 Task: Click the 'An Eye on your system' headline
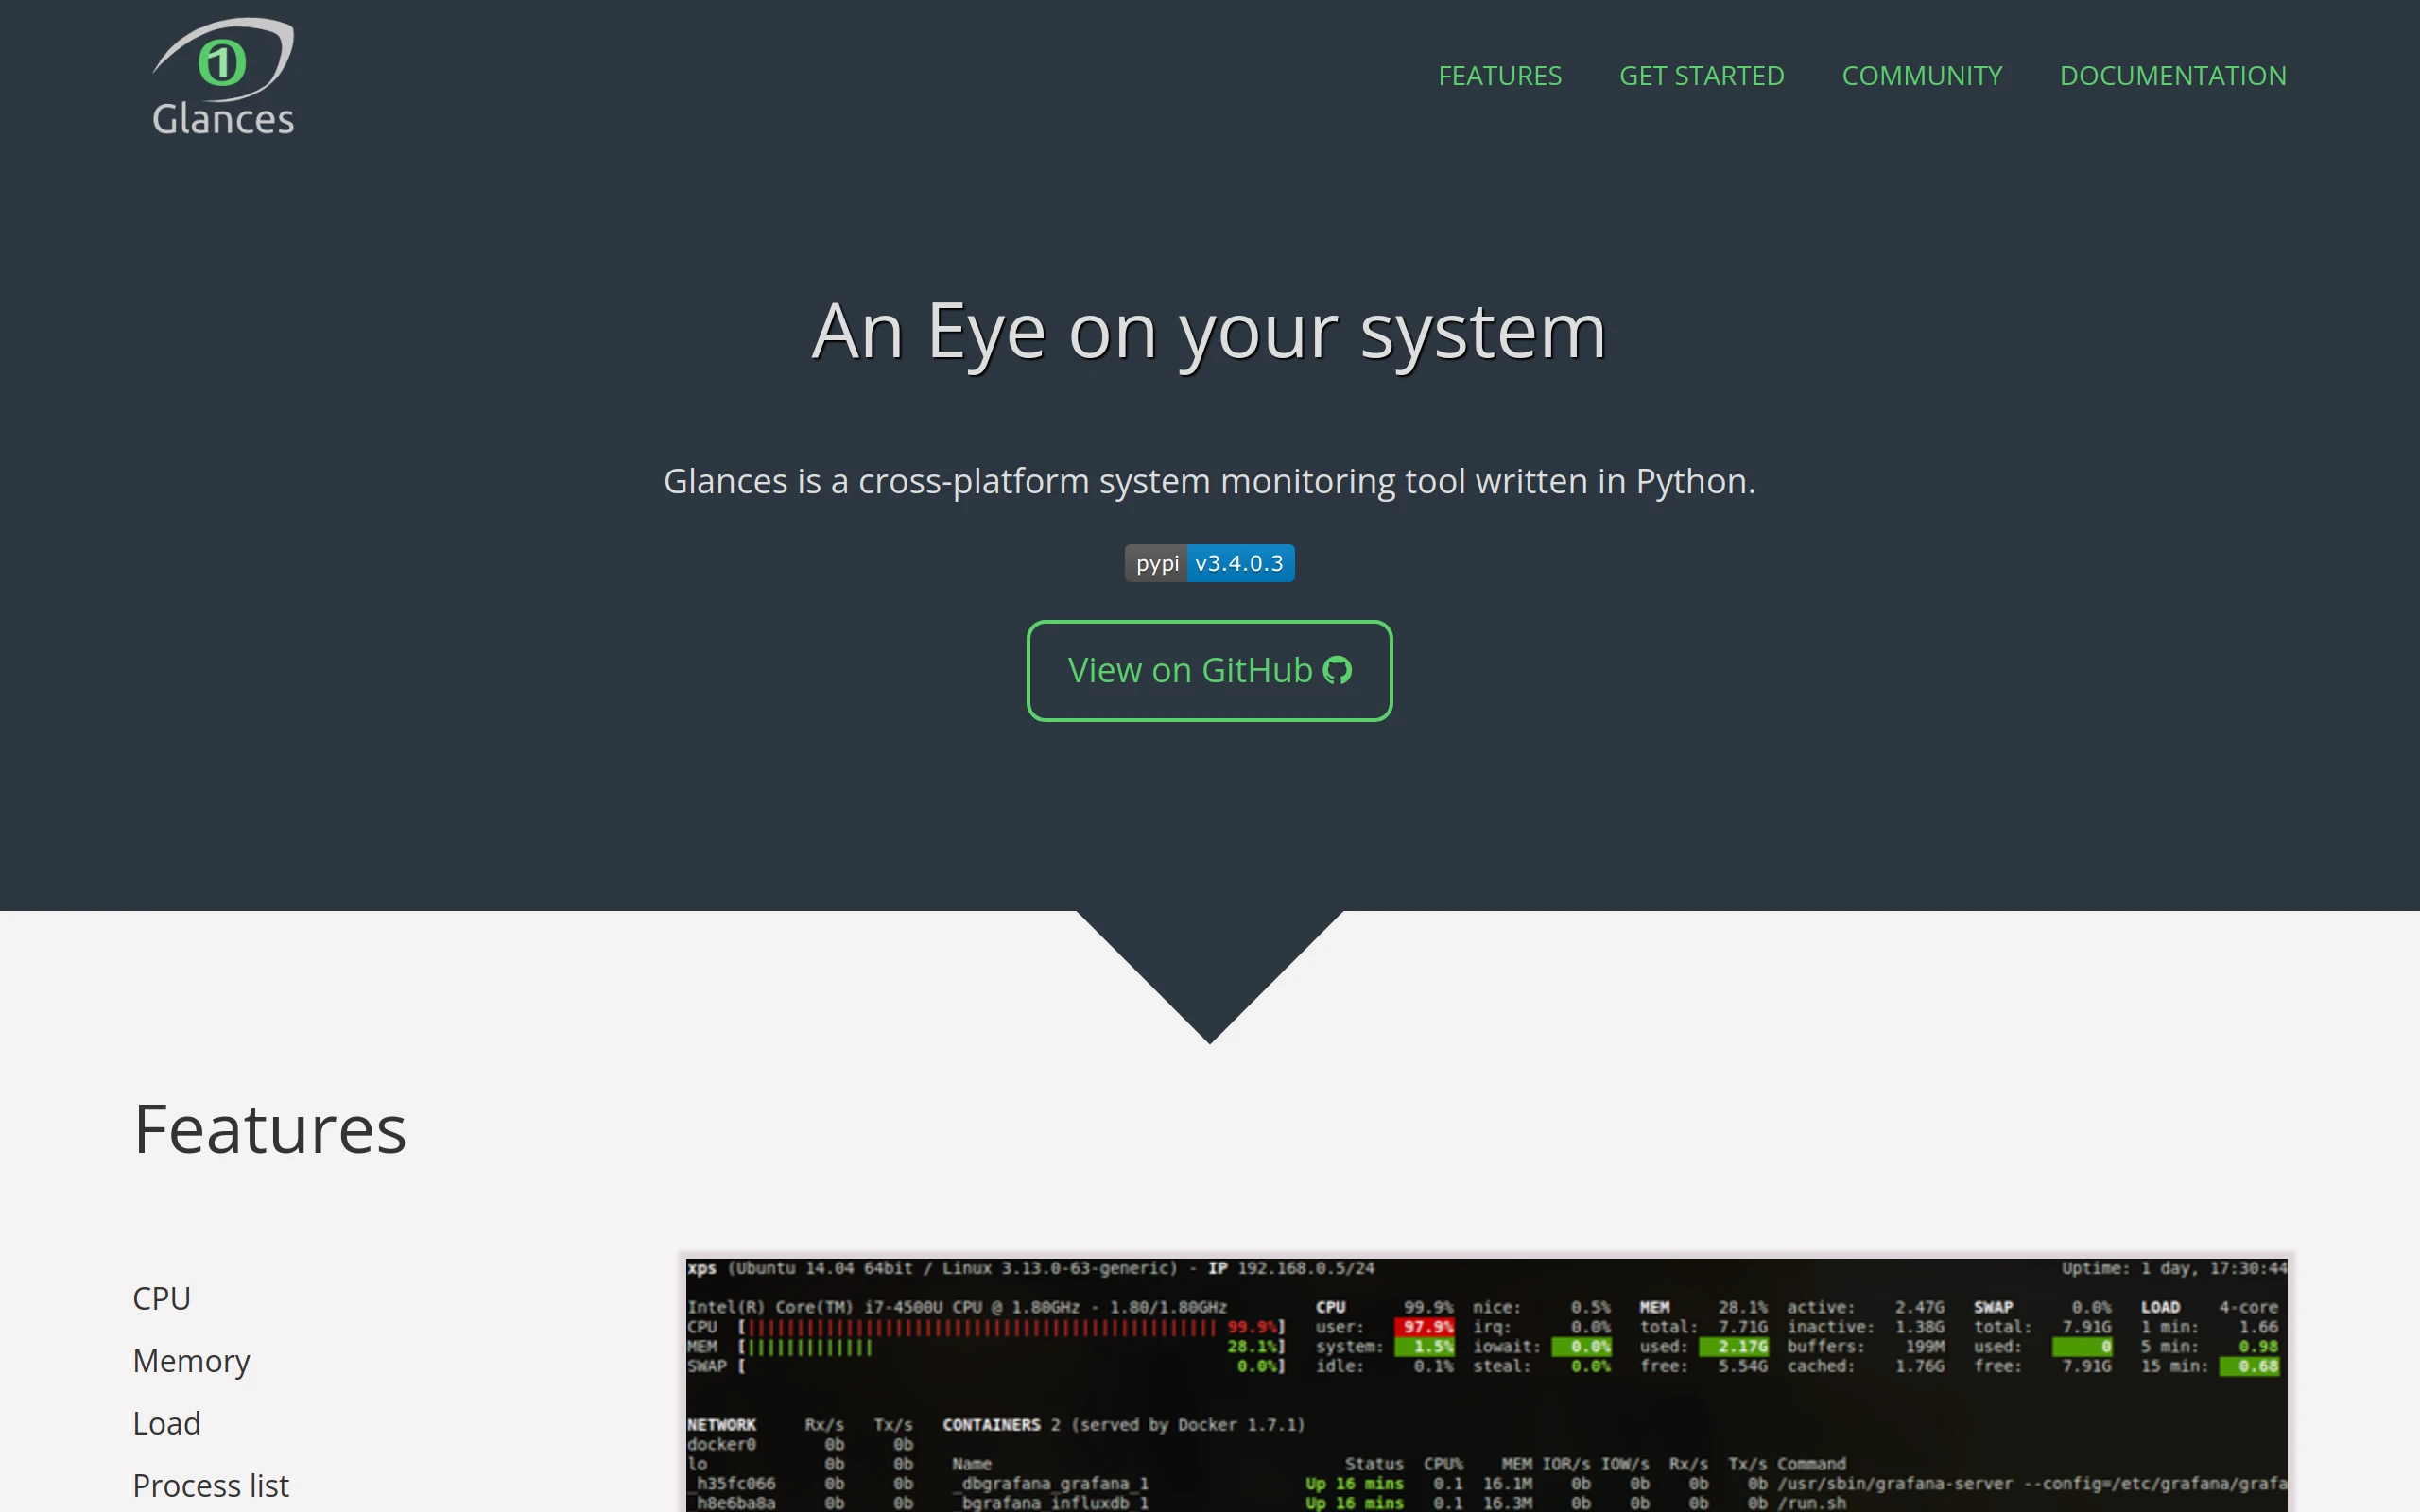click(1209, 331)
